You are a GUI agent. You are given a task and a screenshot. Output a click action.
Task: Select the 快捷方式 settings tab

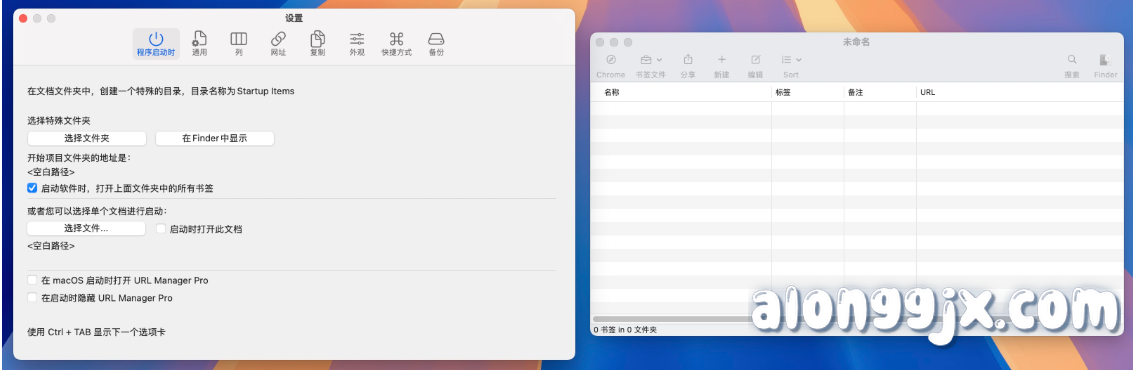(397, 44)
